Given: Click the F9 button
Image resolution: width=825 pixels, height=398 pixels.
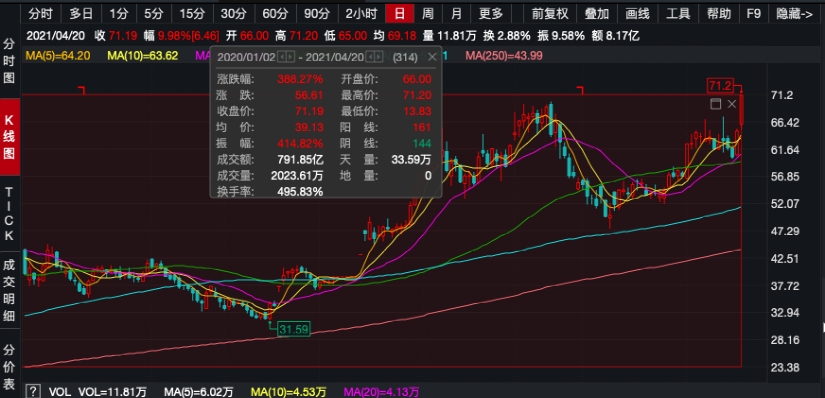Looking at the screenshot, I should tap(753, 14).
